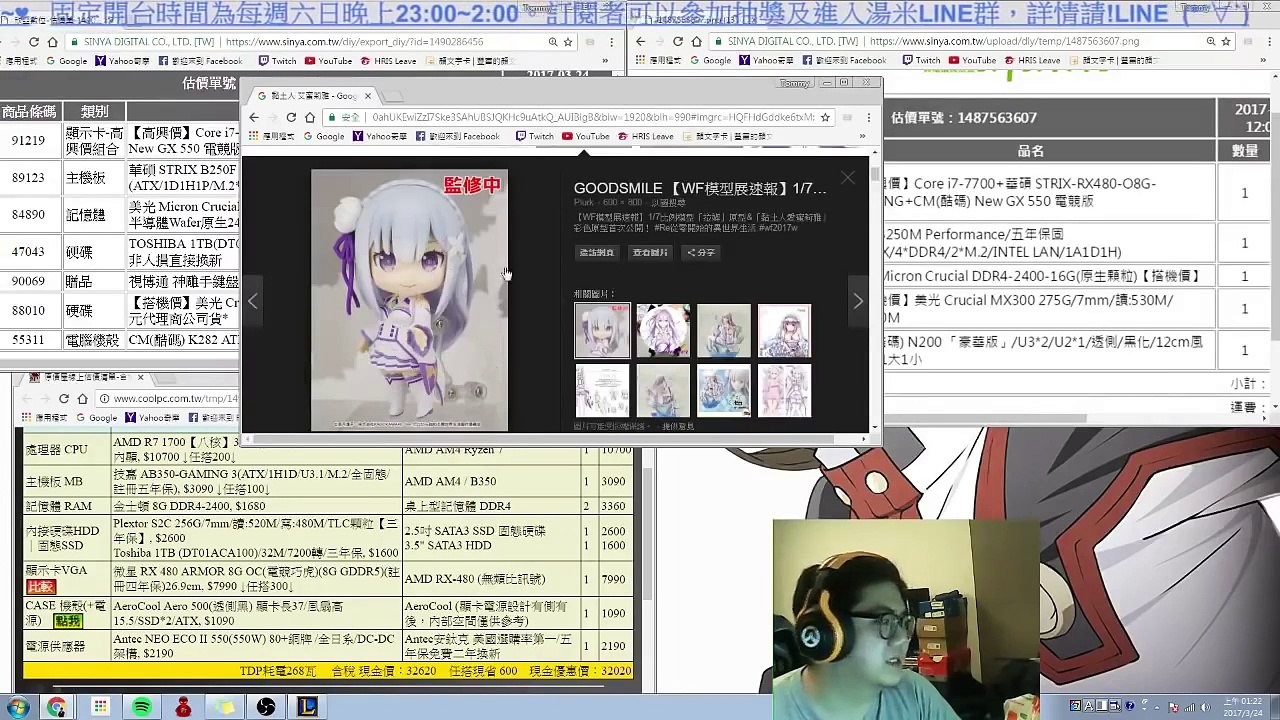Select product code 47043 in the Sinya table
Screen dimensions: 1280x720
click(28, 252)
